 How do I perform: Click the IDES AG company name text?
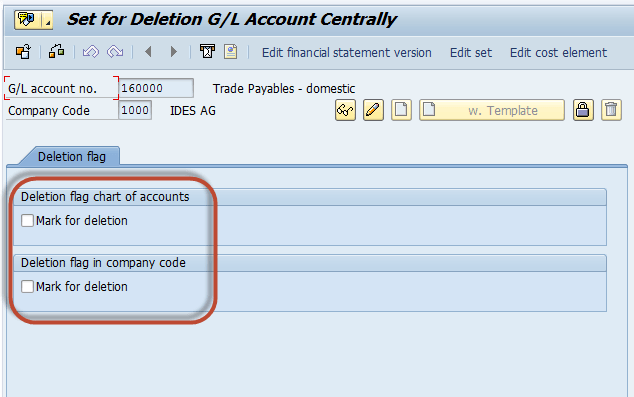(193, 110)
